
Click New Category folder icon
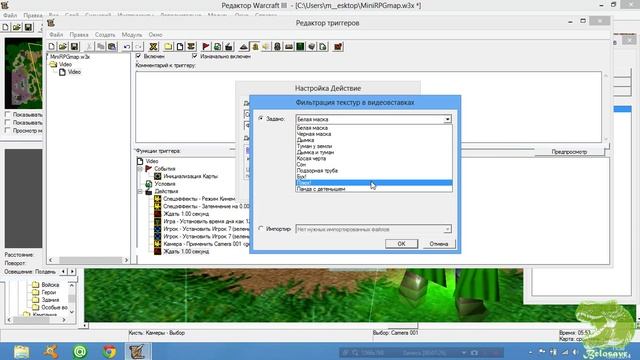point(168,47)
